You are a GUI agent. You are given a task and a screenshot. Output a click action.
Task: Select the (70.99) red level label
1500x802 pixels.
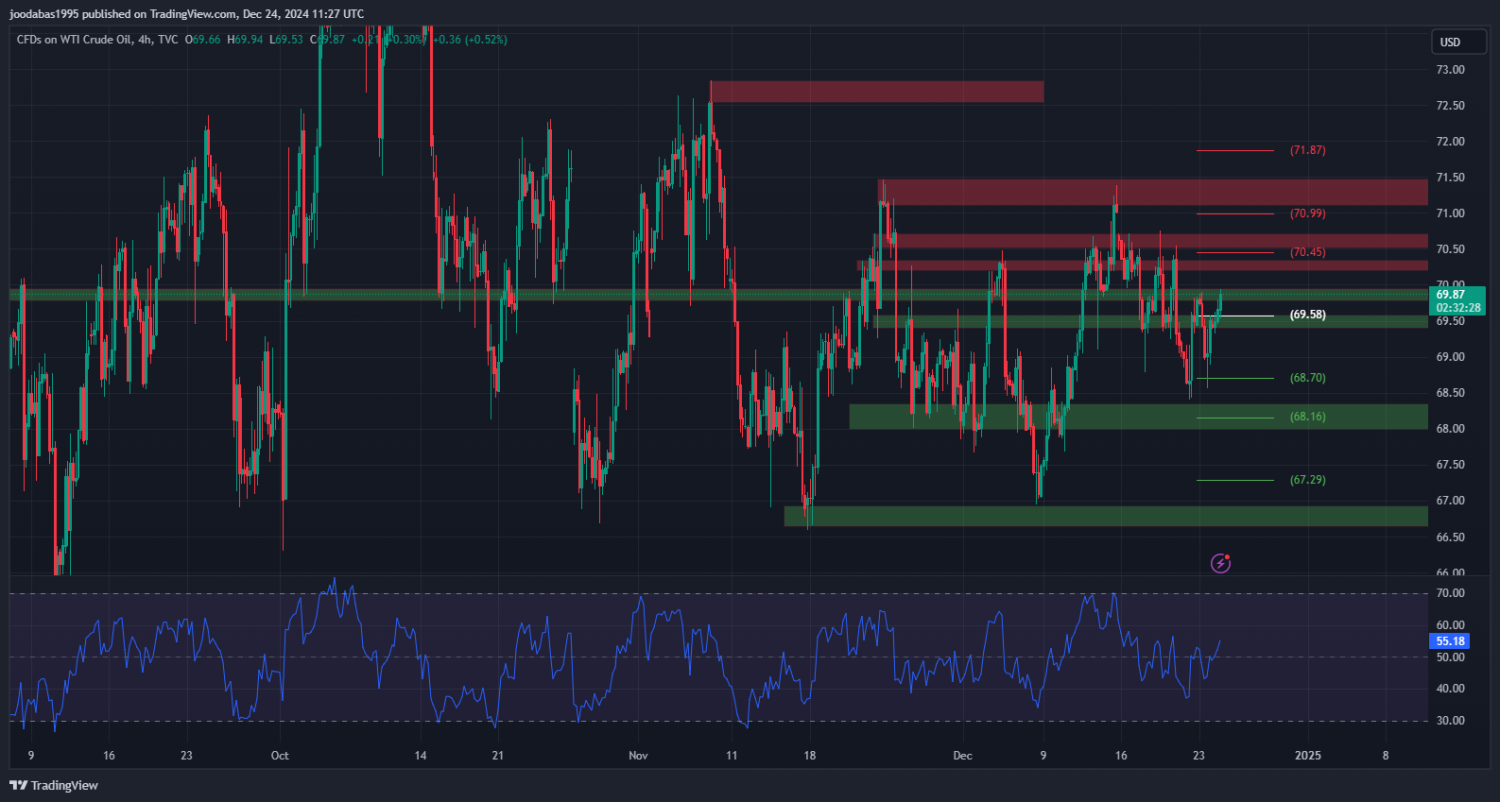point(1307,213)
